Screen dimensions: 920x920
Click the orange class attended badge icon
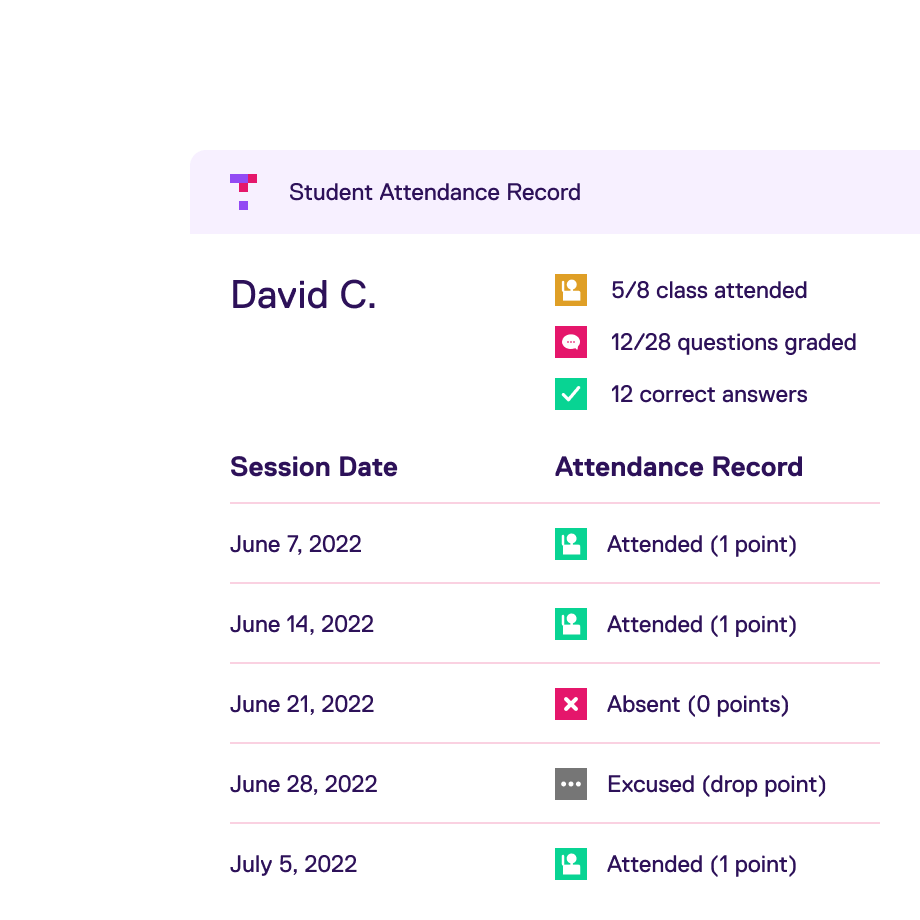[x=570, y=290]
